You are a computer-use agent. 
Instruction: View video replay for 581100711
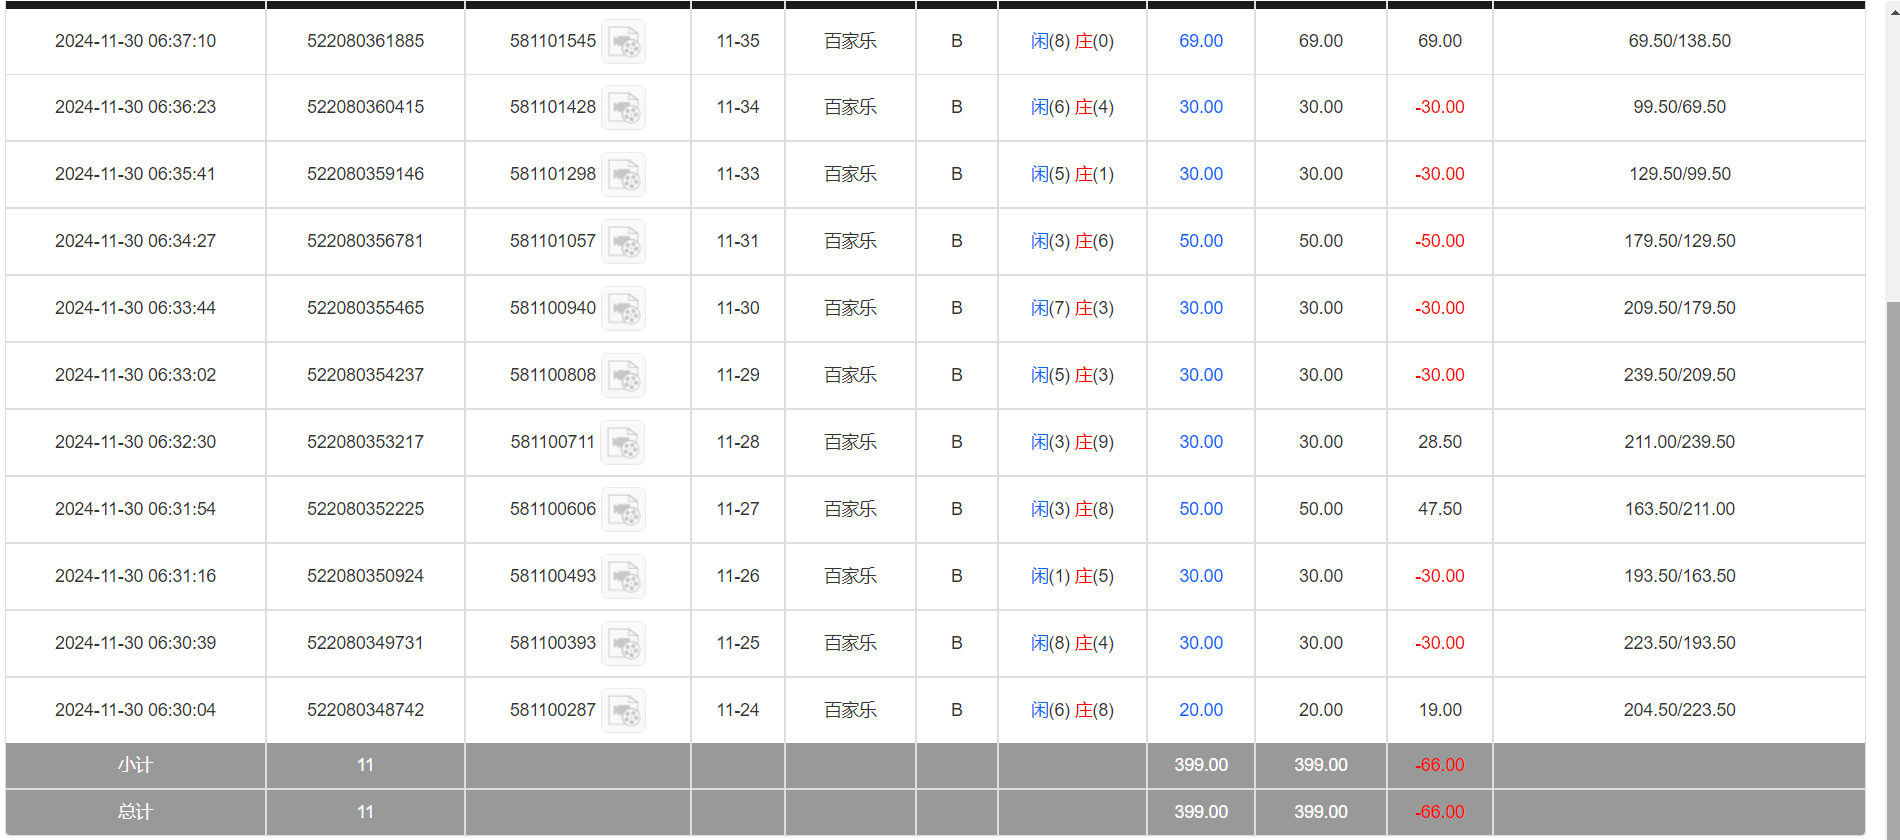click(x=622, y=443)
